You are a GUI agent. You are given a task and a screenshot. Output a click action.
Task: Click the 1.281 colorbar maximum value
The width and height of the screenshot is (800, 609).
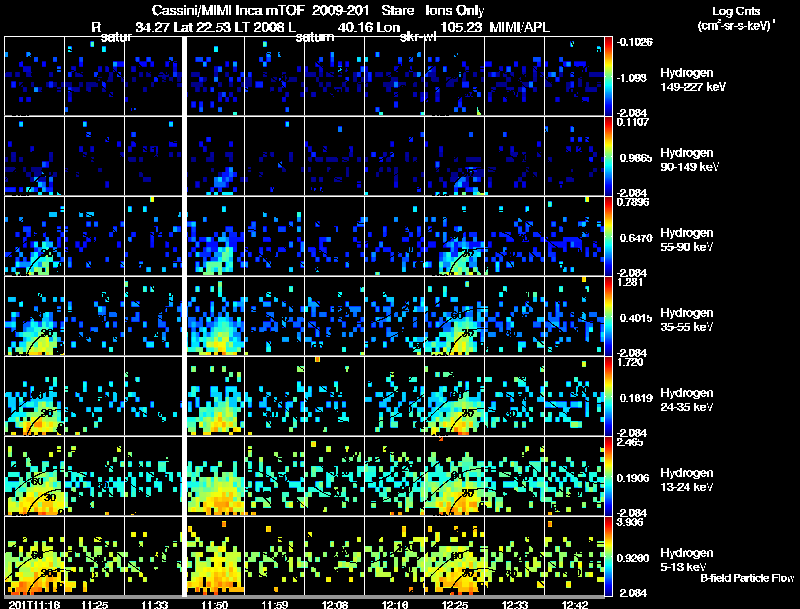[x=630, y=282]
